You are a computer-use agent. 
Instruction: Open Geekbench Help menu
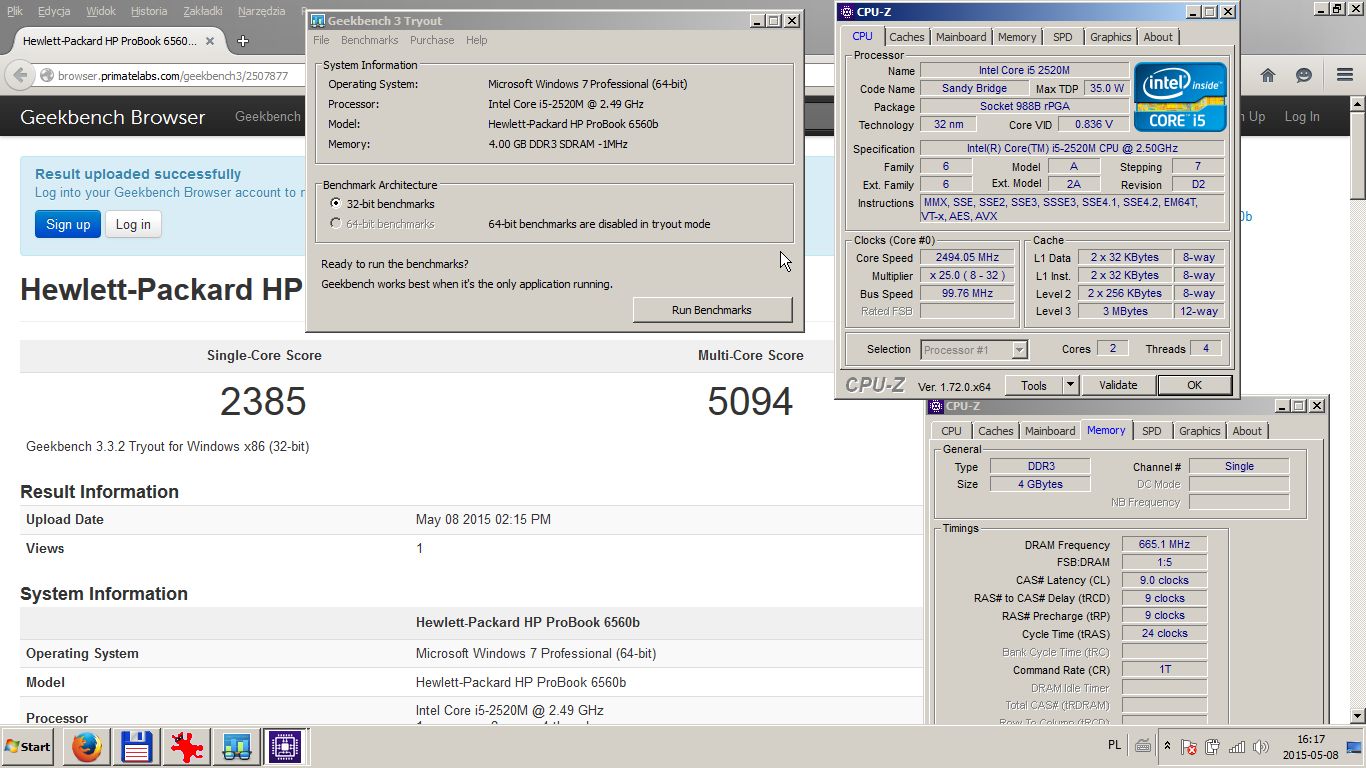(477, 40)
